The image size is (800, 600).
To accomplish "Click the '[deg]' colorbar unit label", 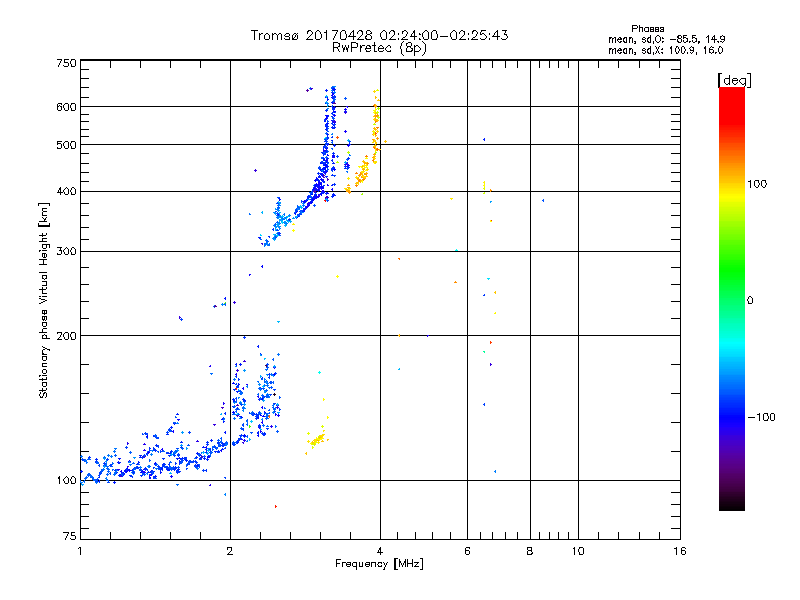I will 734,80.
